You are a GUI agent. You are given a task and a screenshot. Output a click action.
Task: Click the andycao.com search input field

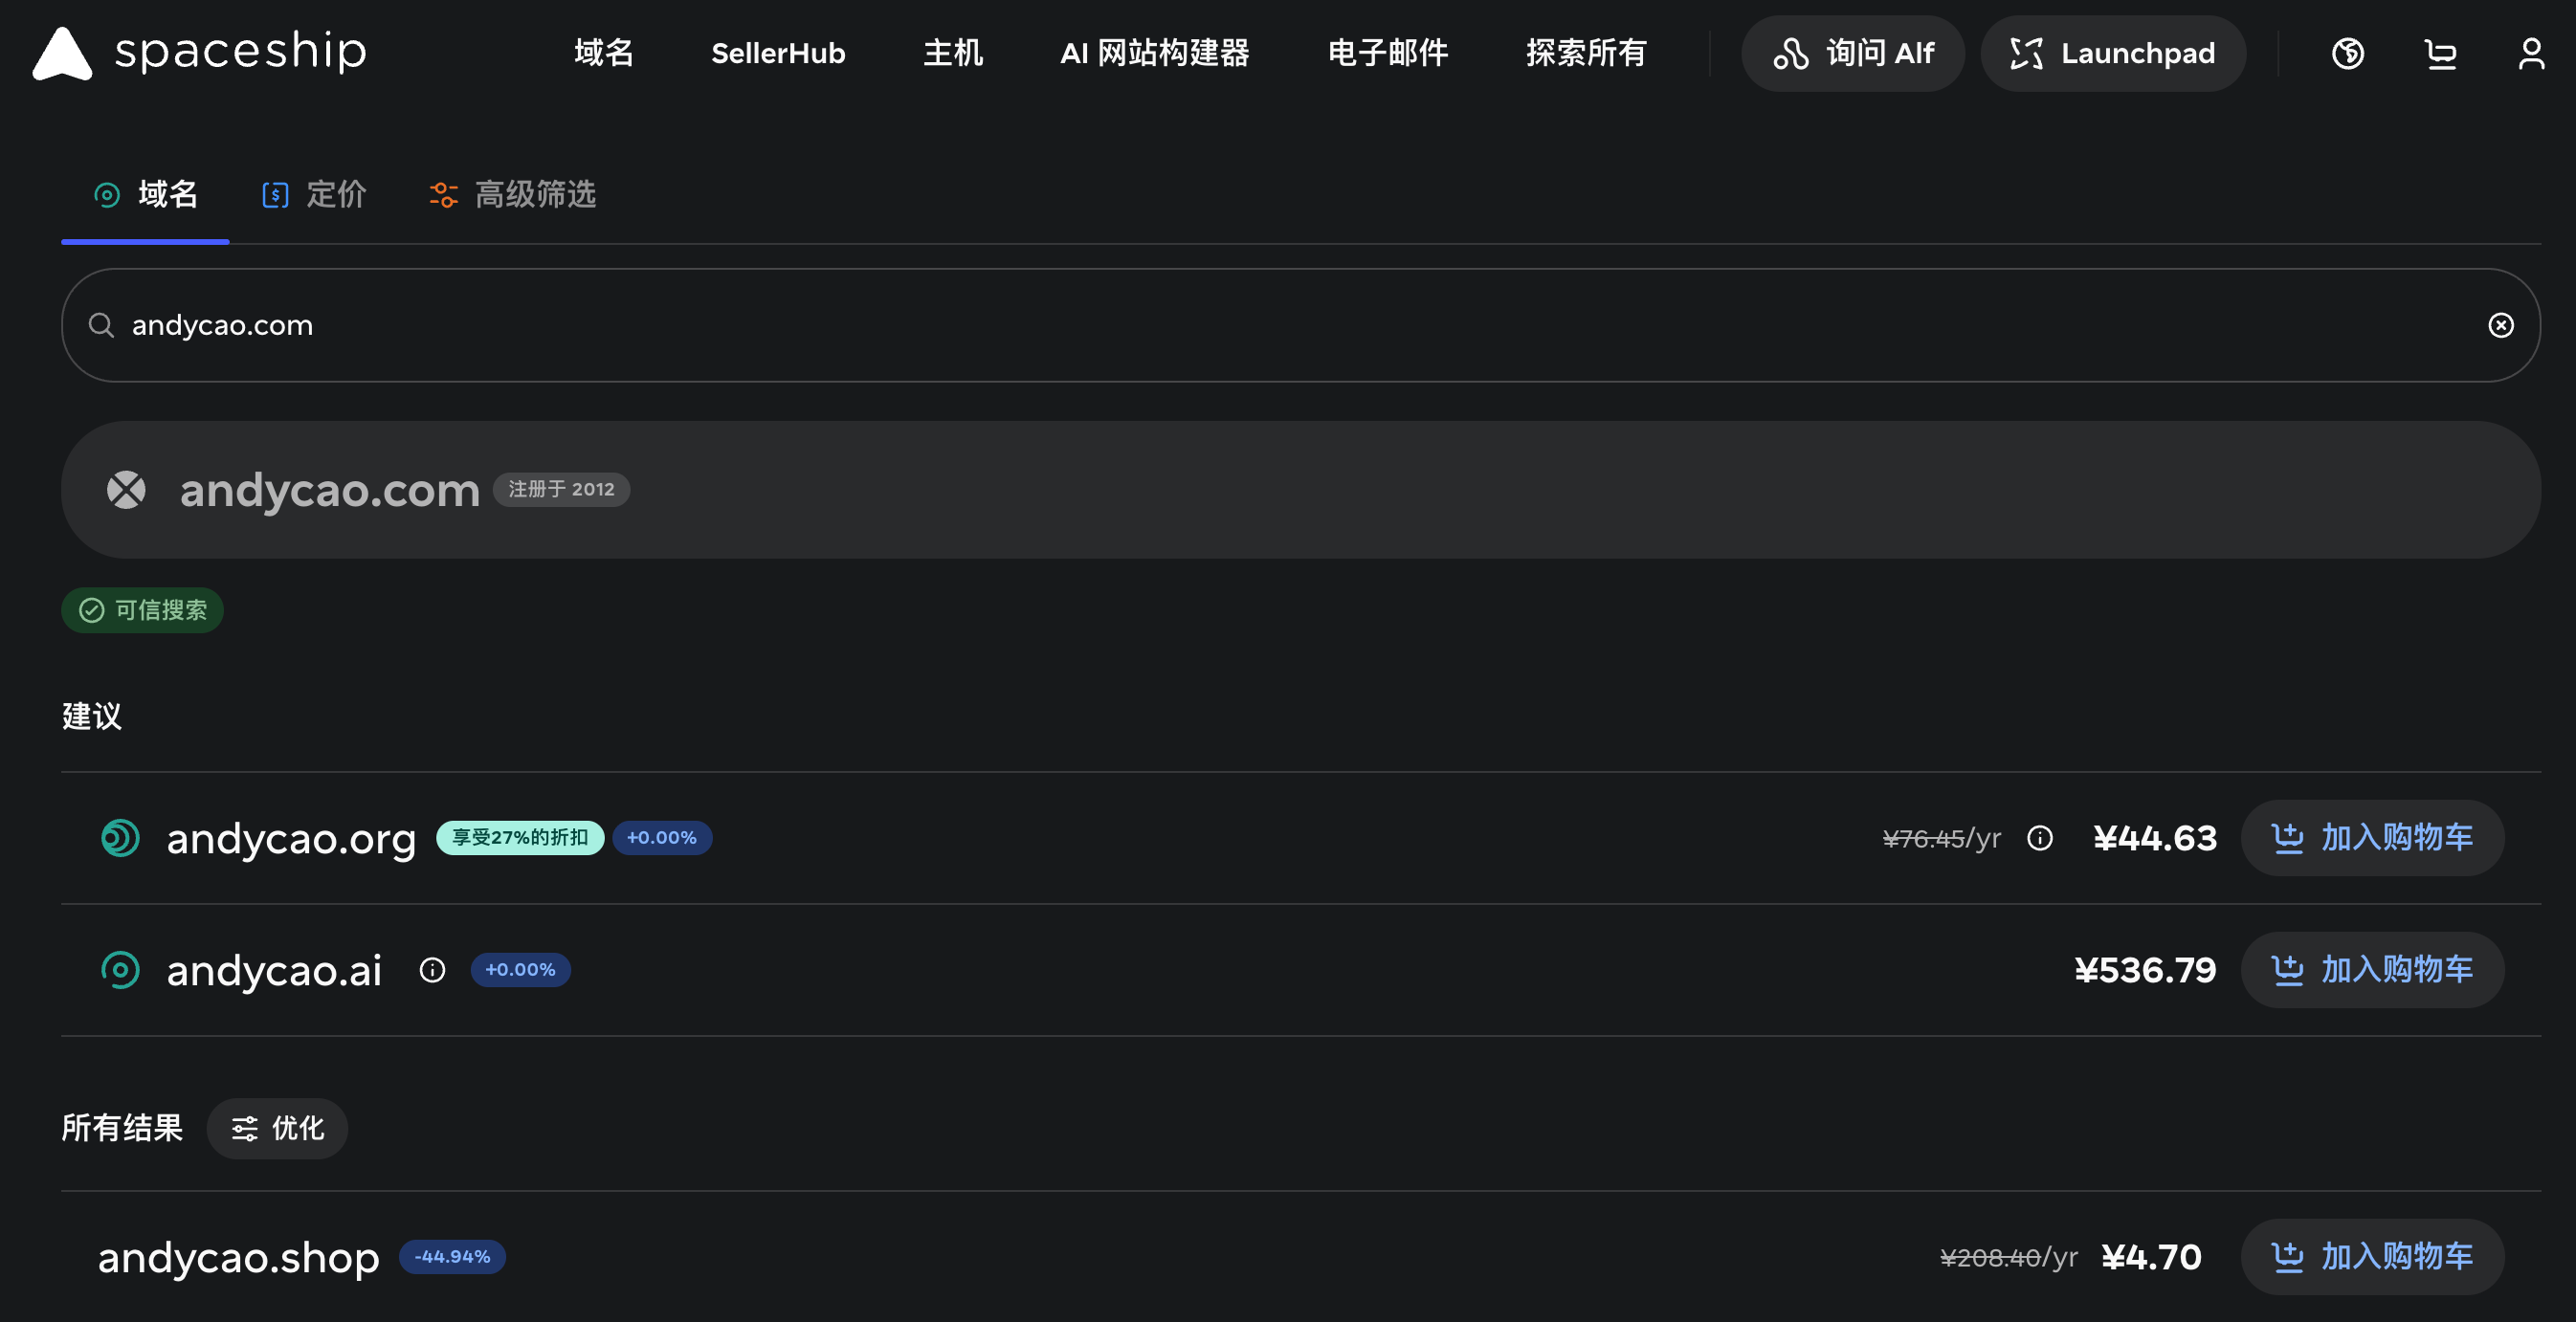point(1300,325)
